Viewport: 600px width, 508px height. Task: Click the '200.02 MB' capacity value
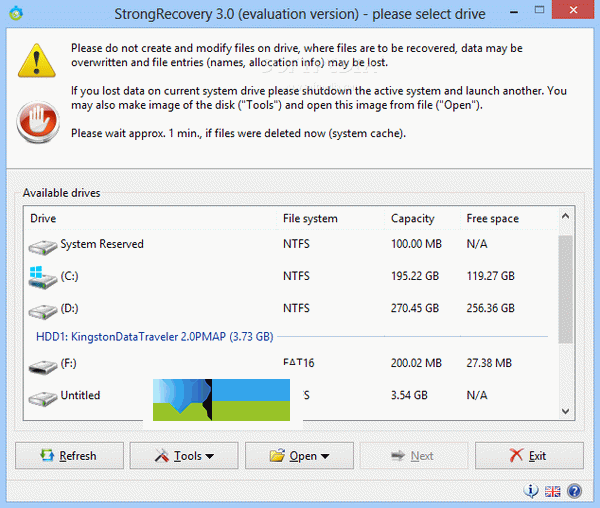click(416, 363)
